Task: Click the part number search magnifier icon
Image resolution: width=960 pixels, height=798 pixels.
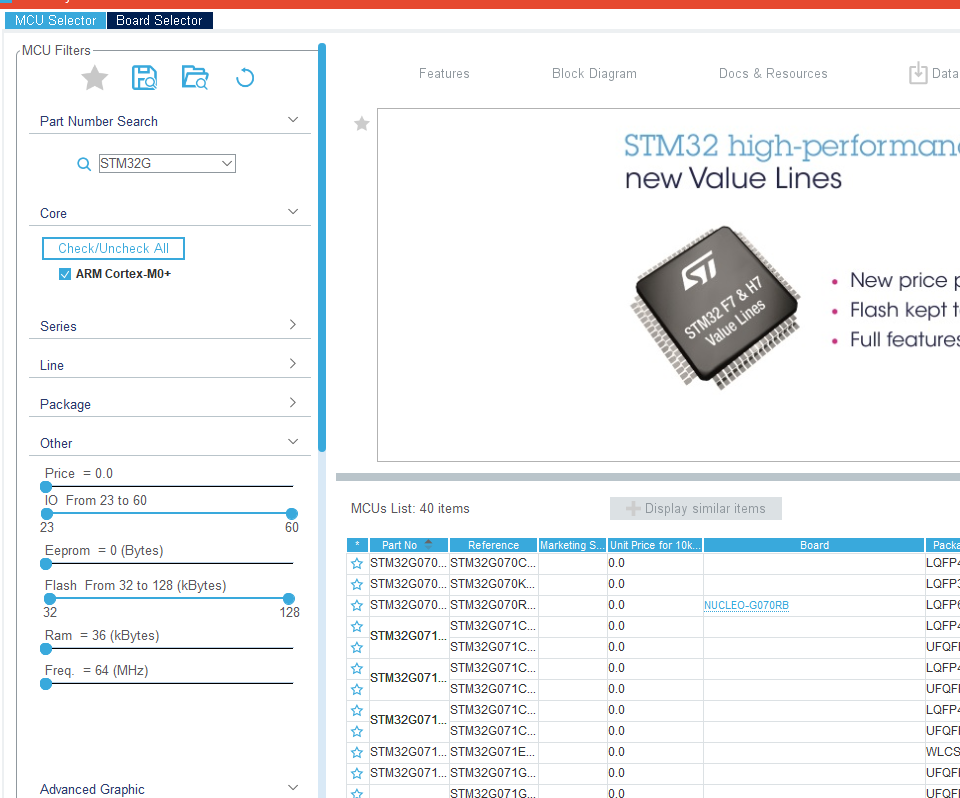Action: [84, 164]
